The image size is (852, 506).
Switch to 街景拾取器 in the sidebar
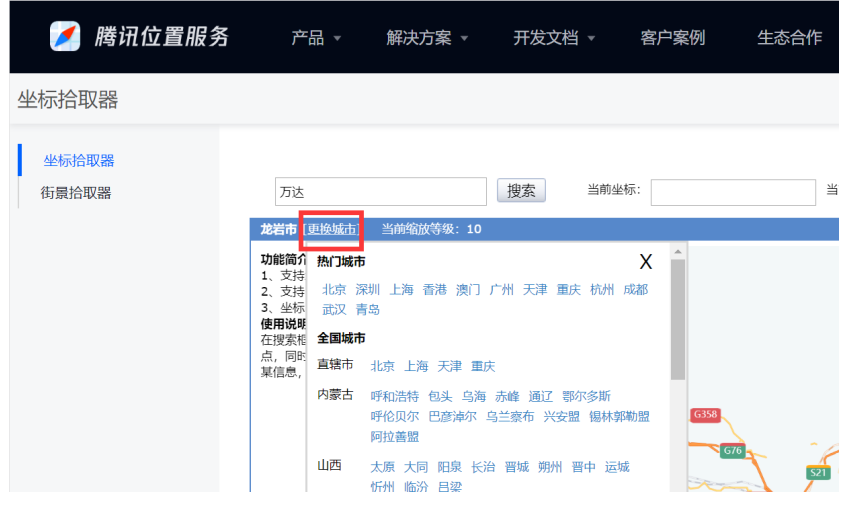76,193
